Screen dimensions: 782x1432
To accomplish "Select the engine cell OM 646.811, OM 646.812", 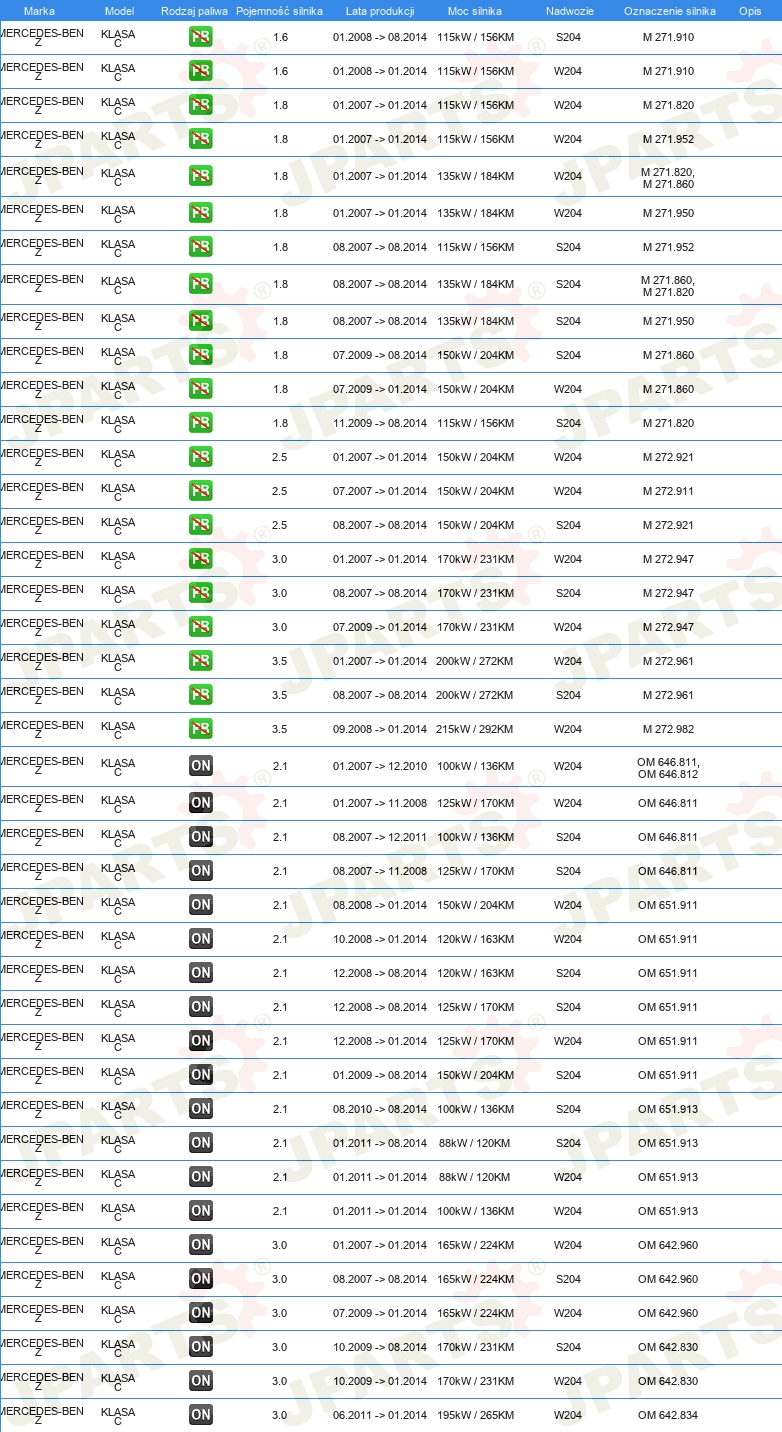I will coord(668,767).
